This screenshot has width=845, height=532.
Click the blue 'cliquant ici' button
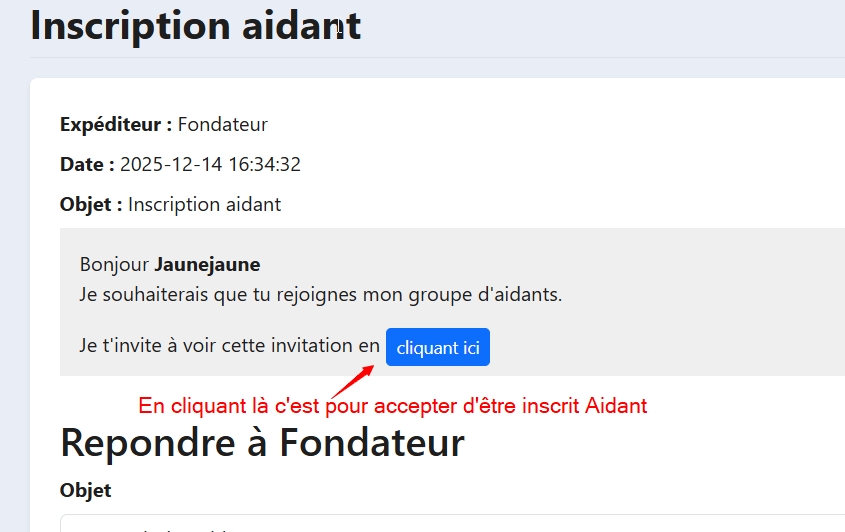pyautogui.click(x=438, y=348)
